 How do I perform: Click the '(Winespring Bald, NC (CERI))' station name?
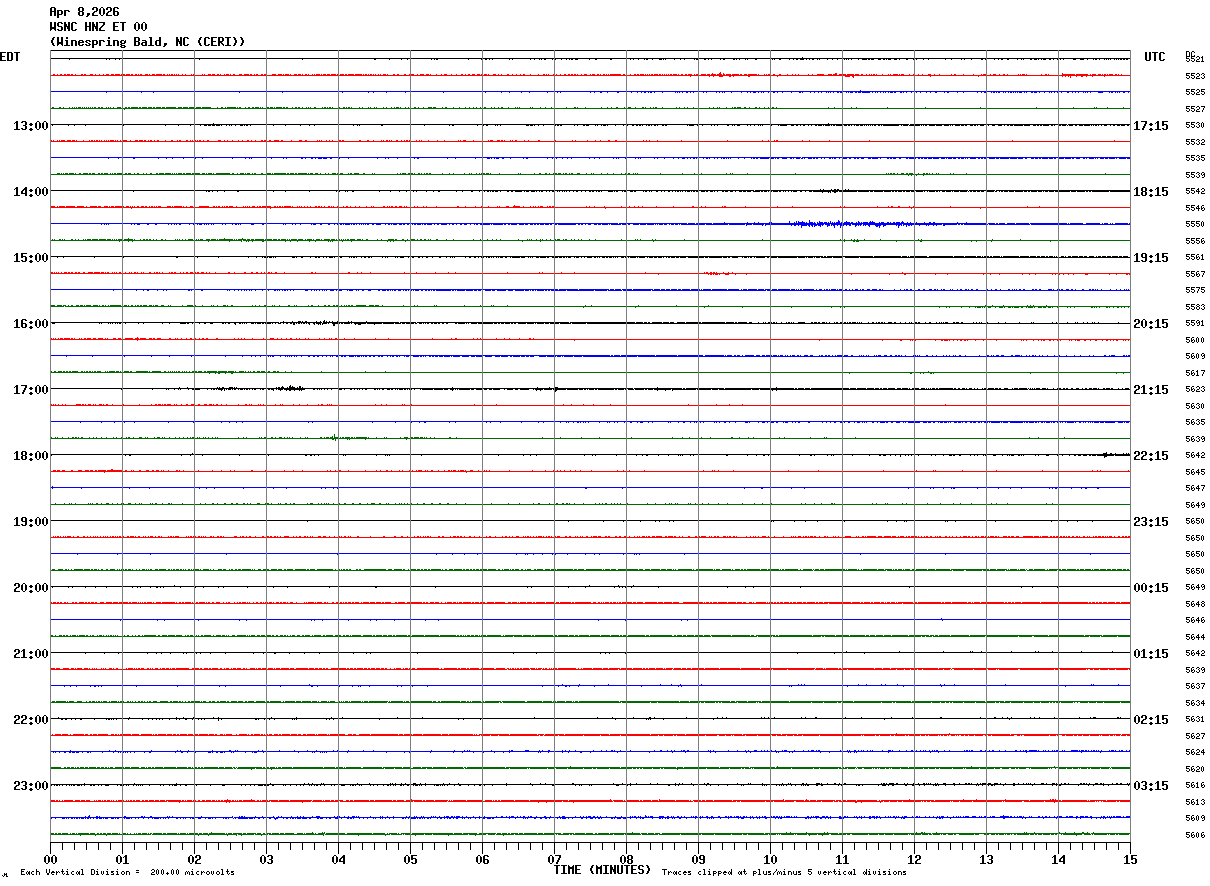tap(147, 42)
